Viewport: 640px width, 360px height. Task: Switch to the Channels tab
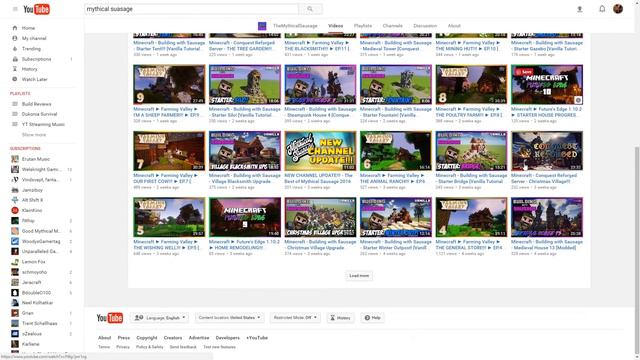point(392,26)
